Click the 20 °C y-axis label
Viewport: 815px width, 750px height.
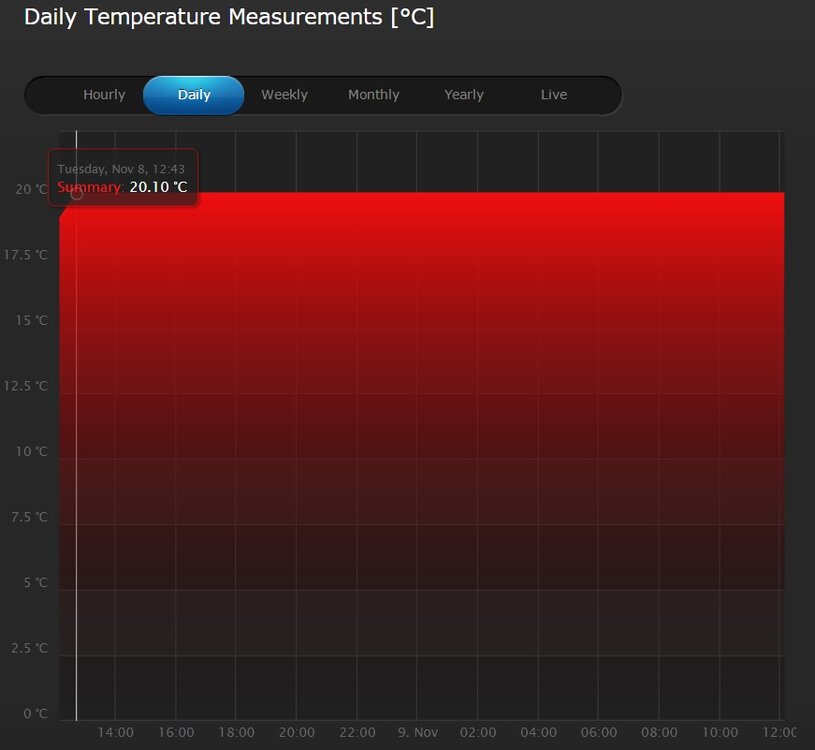pyautogui.click(x=31, y=189)
